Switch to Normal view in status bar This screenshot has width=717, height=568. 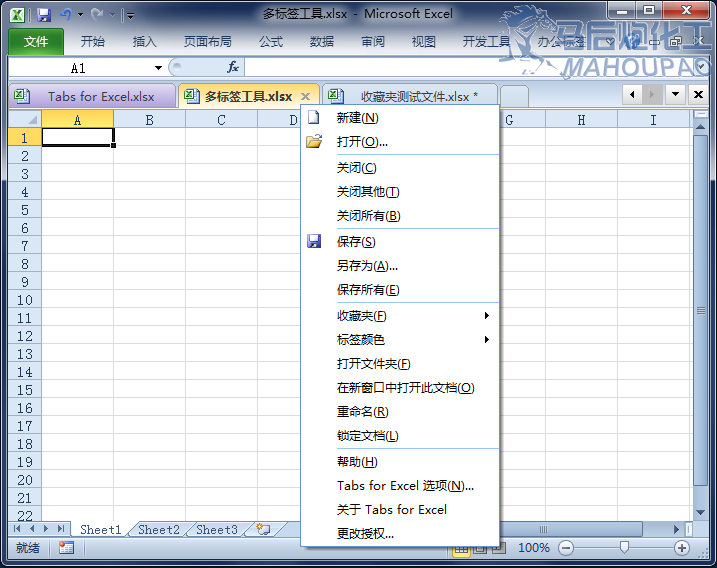tap(462, 549)
